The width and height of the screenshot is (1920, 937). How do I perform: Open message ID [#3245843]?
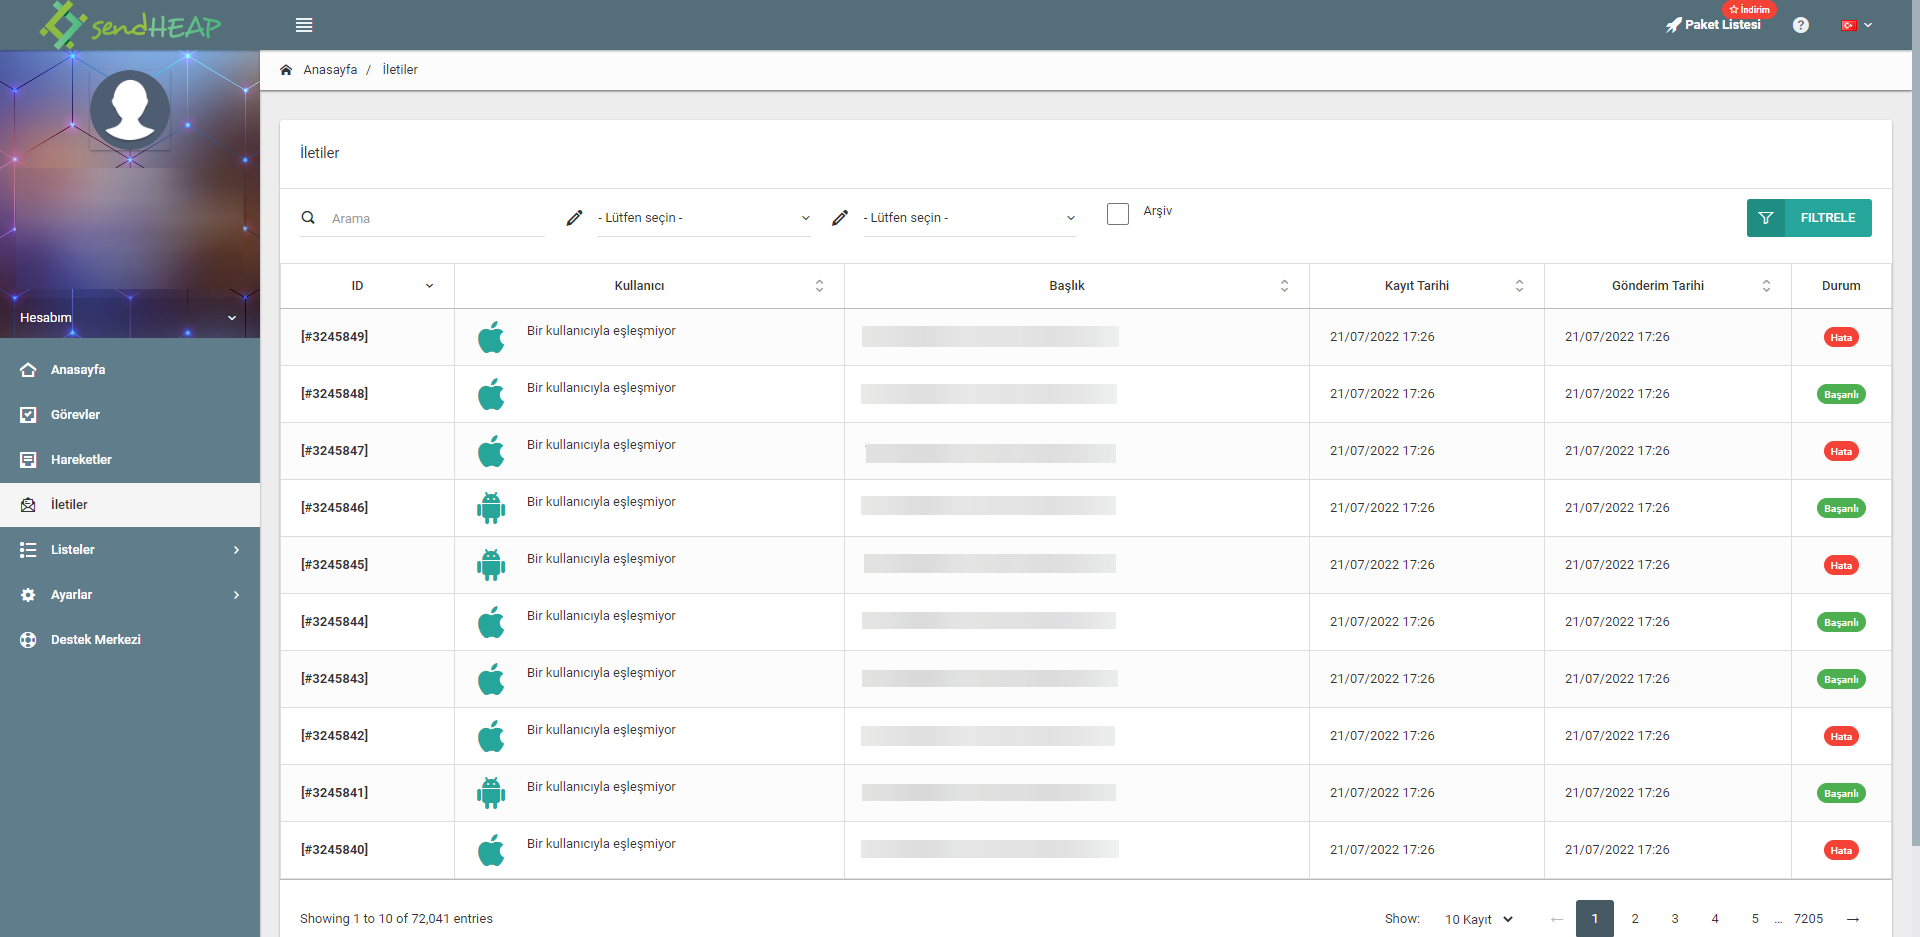(x=334, y=679)
